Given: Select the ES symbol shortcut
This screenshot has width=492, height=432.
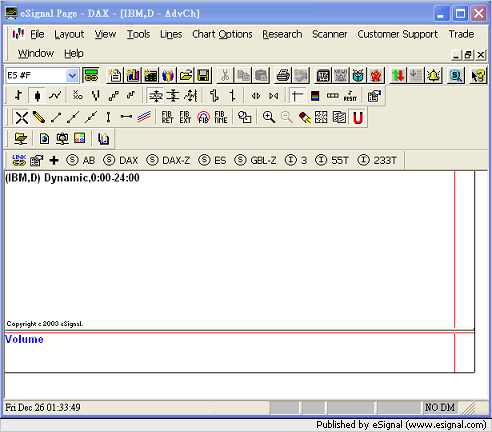Looking at the screenshot, I should [212, 160].
